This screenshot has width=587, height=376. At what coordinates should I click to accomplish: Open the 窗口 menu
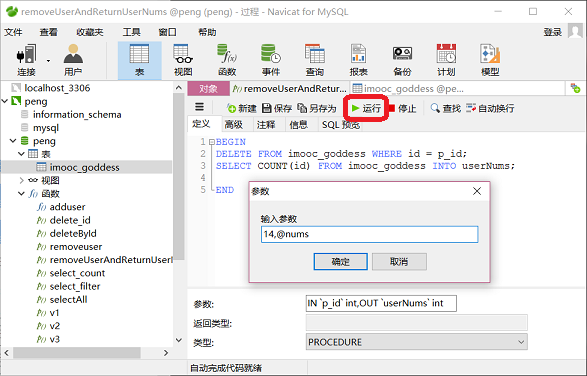[167, 32]
